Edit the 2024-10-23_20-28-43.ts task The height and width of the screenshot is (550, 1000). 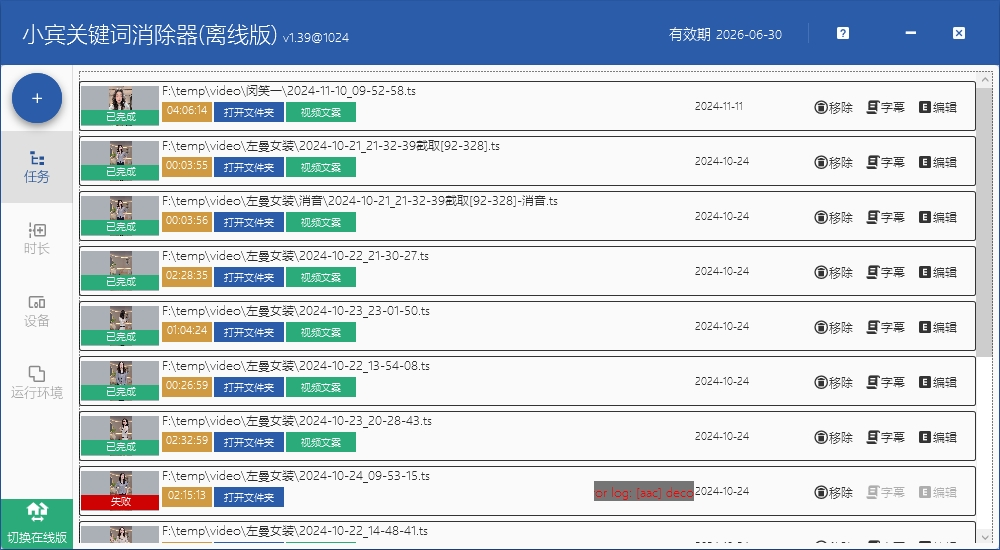(x=938, y=437)
